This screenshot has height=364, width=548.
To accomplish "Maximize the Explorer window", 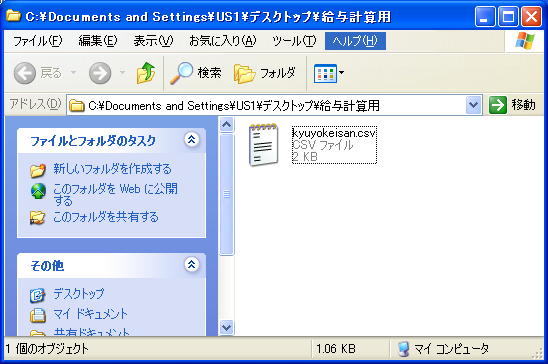I will (508, 16).
